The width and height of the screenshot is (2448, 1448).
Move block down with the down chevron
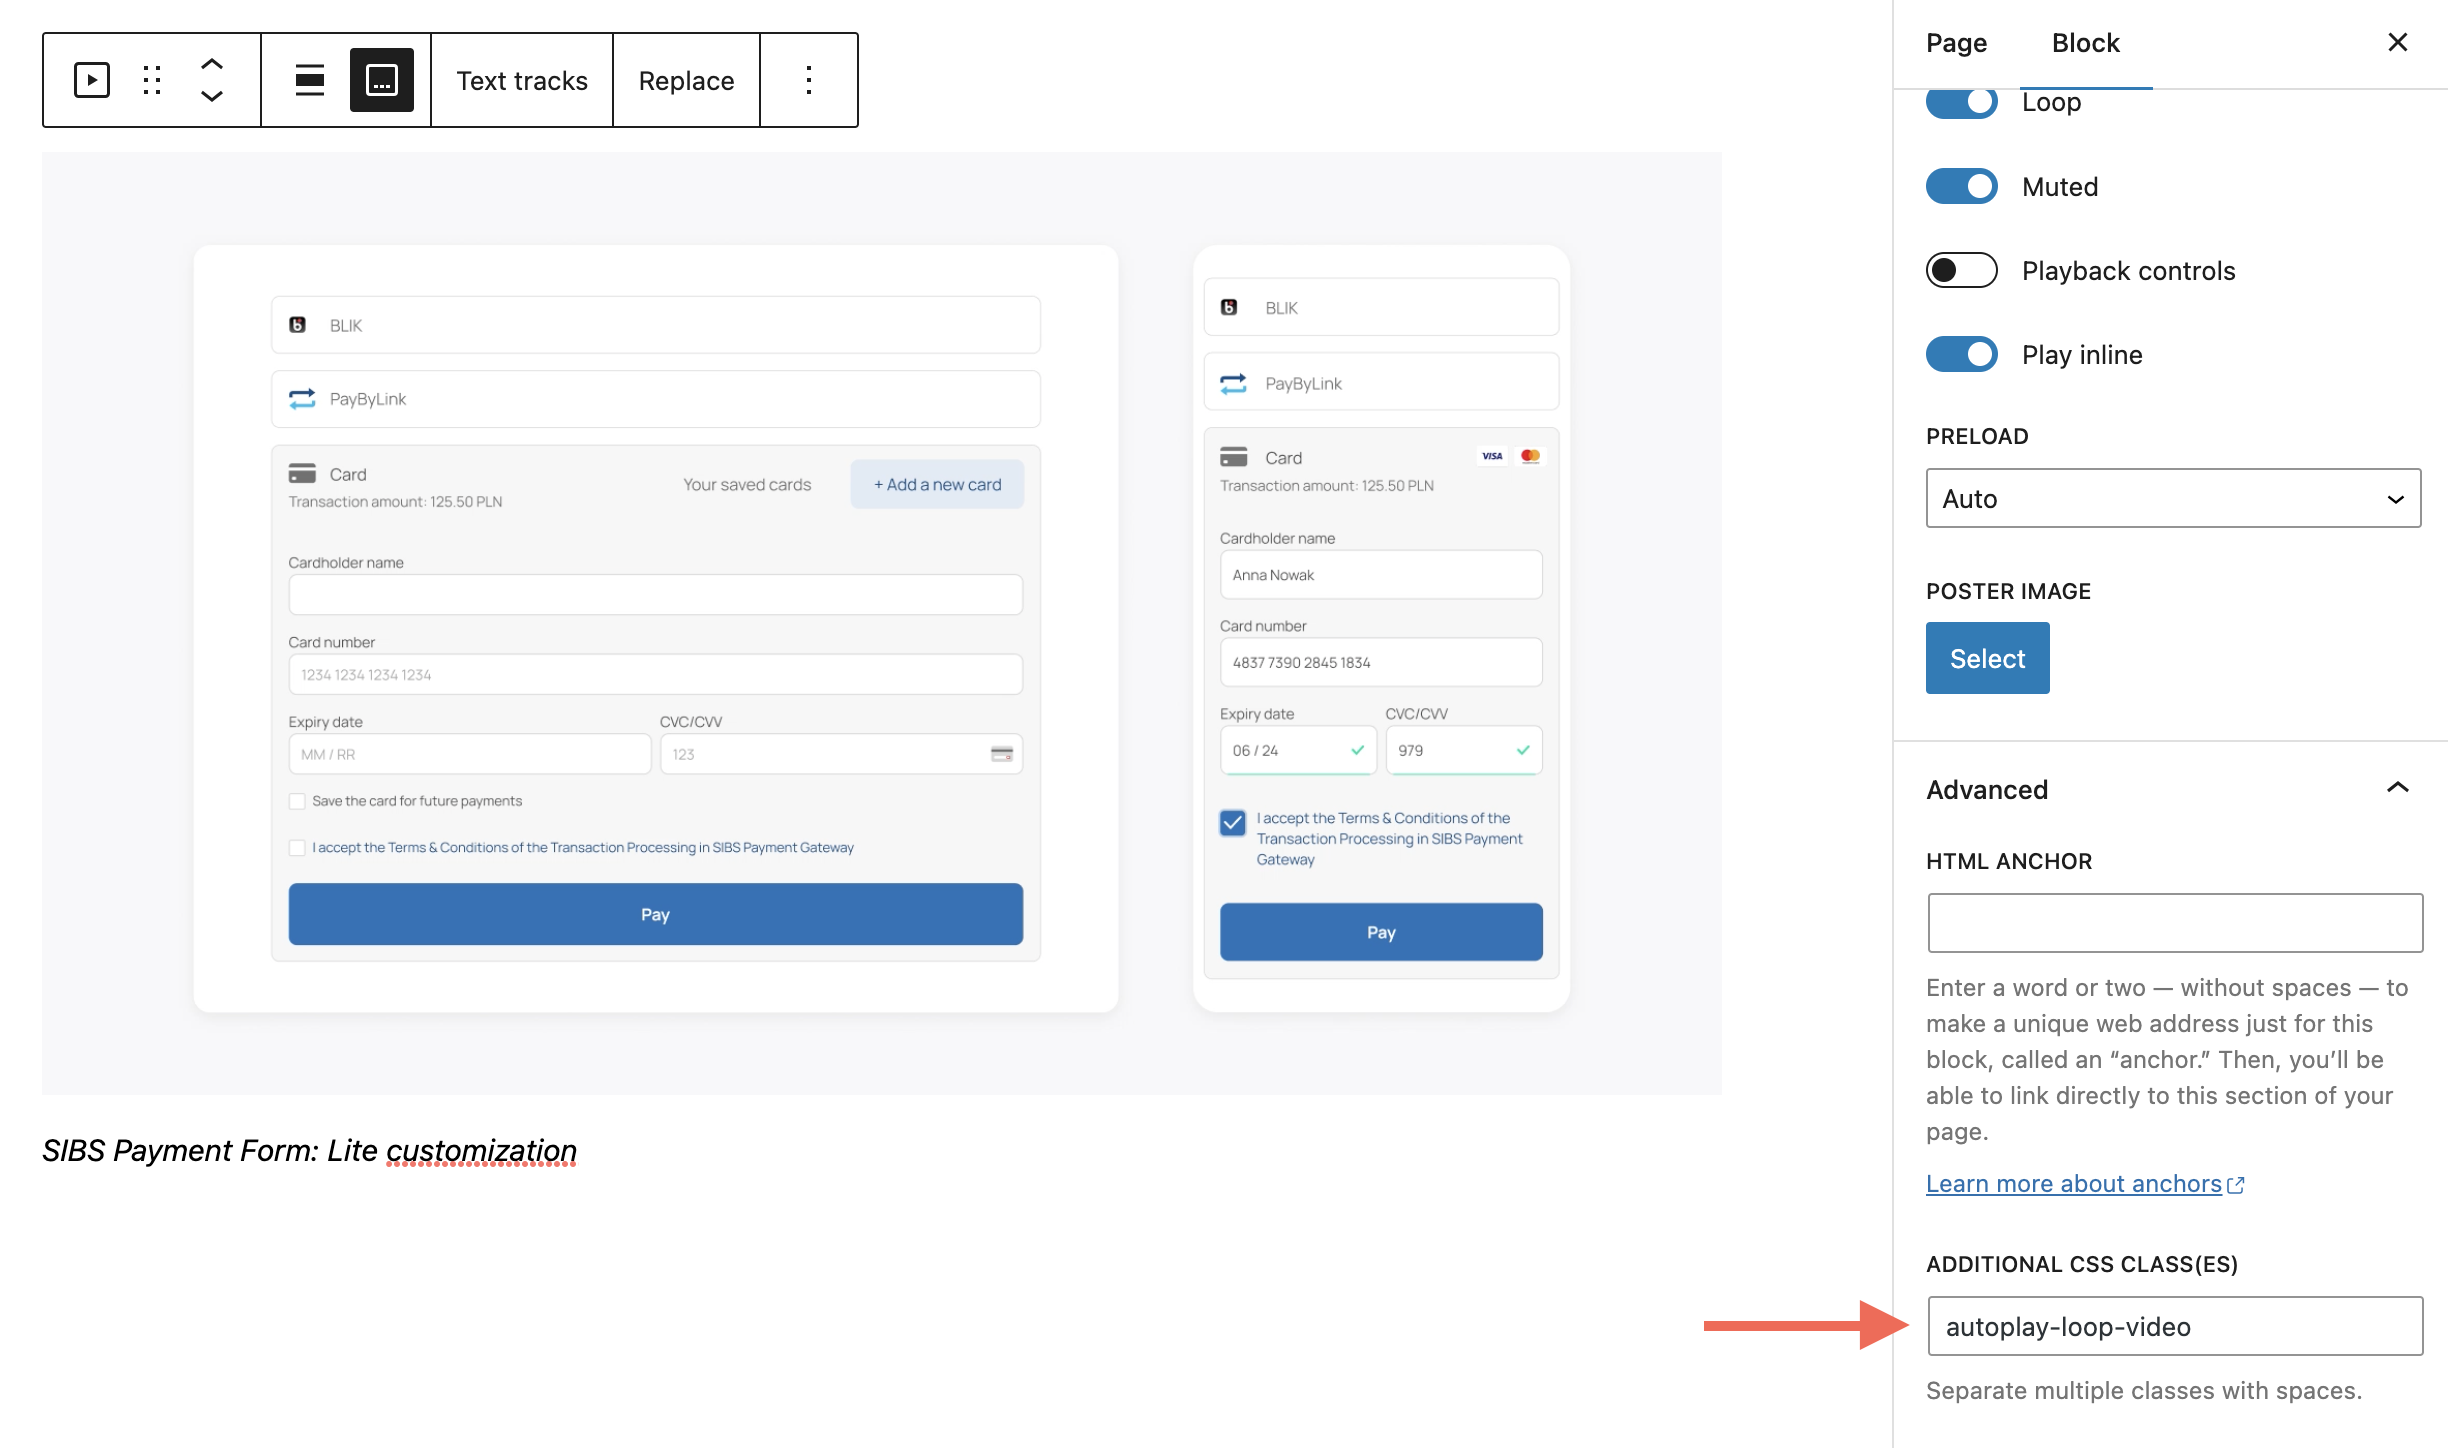[x=212, y=97]
